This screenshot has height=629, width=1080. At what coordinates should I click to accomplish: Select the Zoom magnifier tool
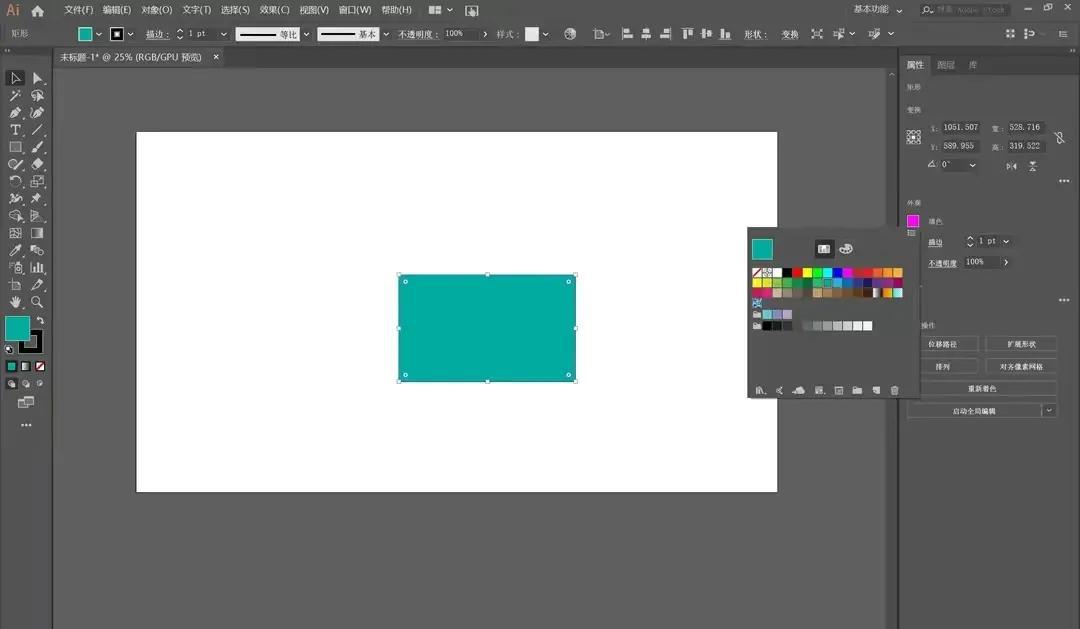[x=37, y=302]
